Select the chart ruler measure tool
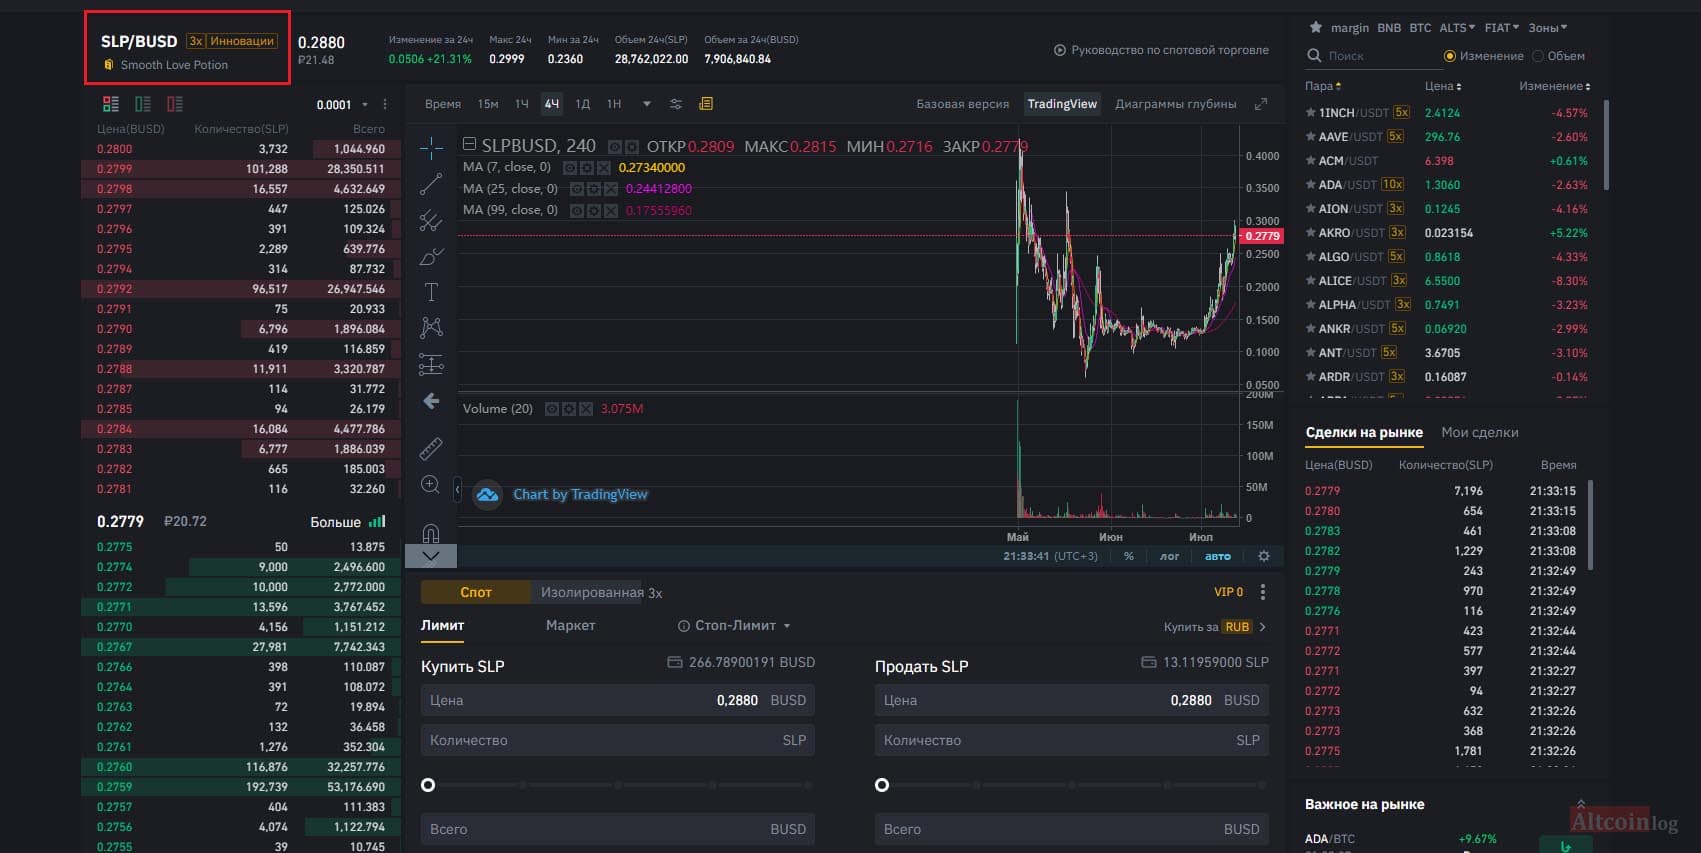 point(431,448)
